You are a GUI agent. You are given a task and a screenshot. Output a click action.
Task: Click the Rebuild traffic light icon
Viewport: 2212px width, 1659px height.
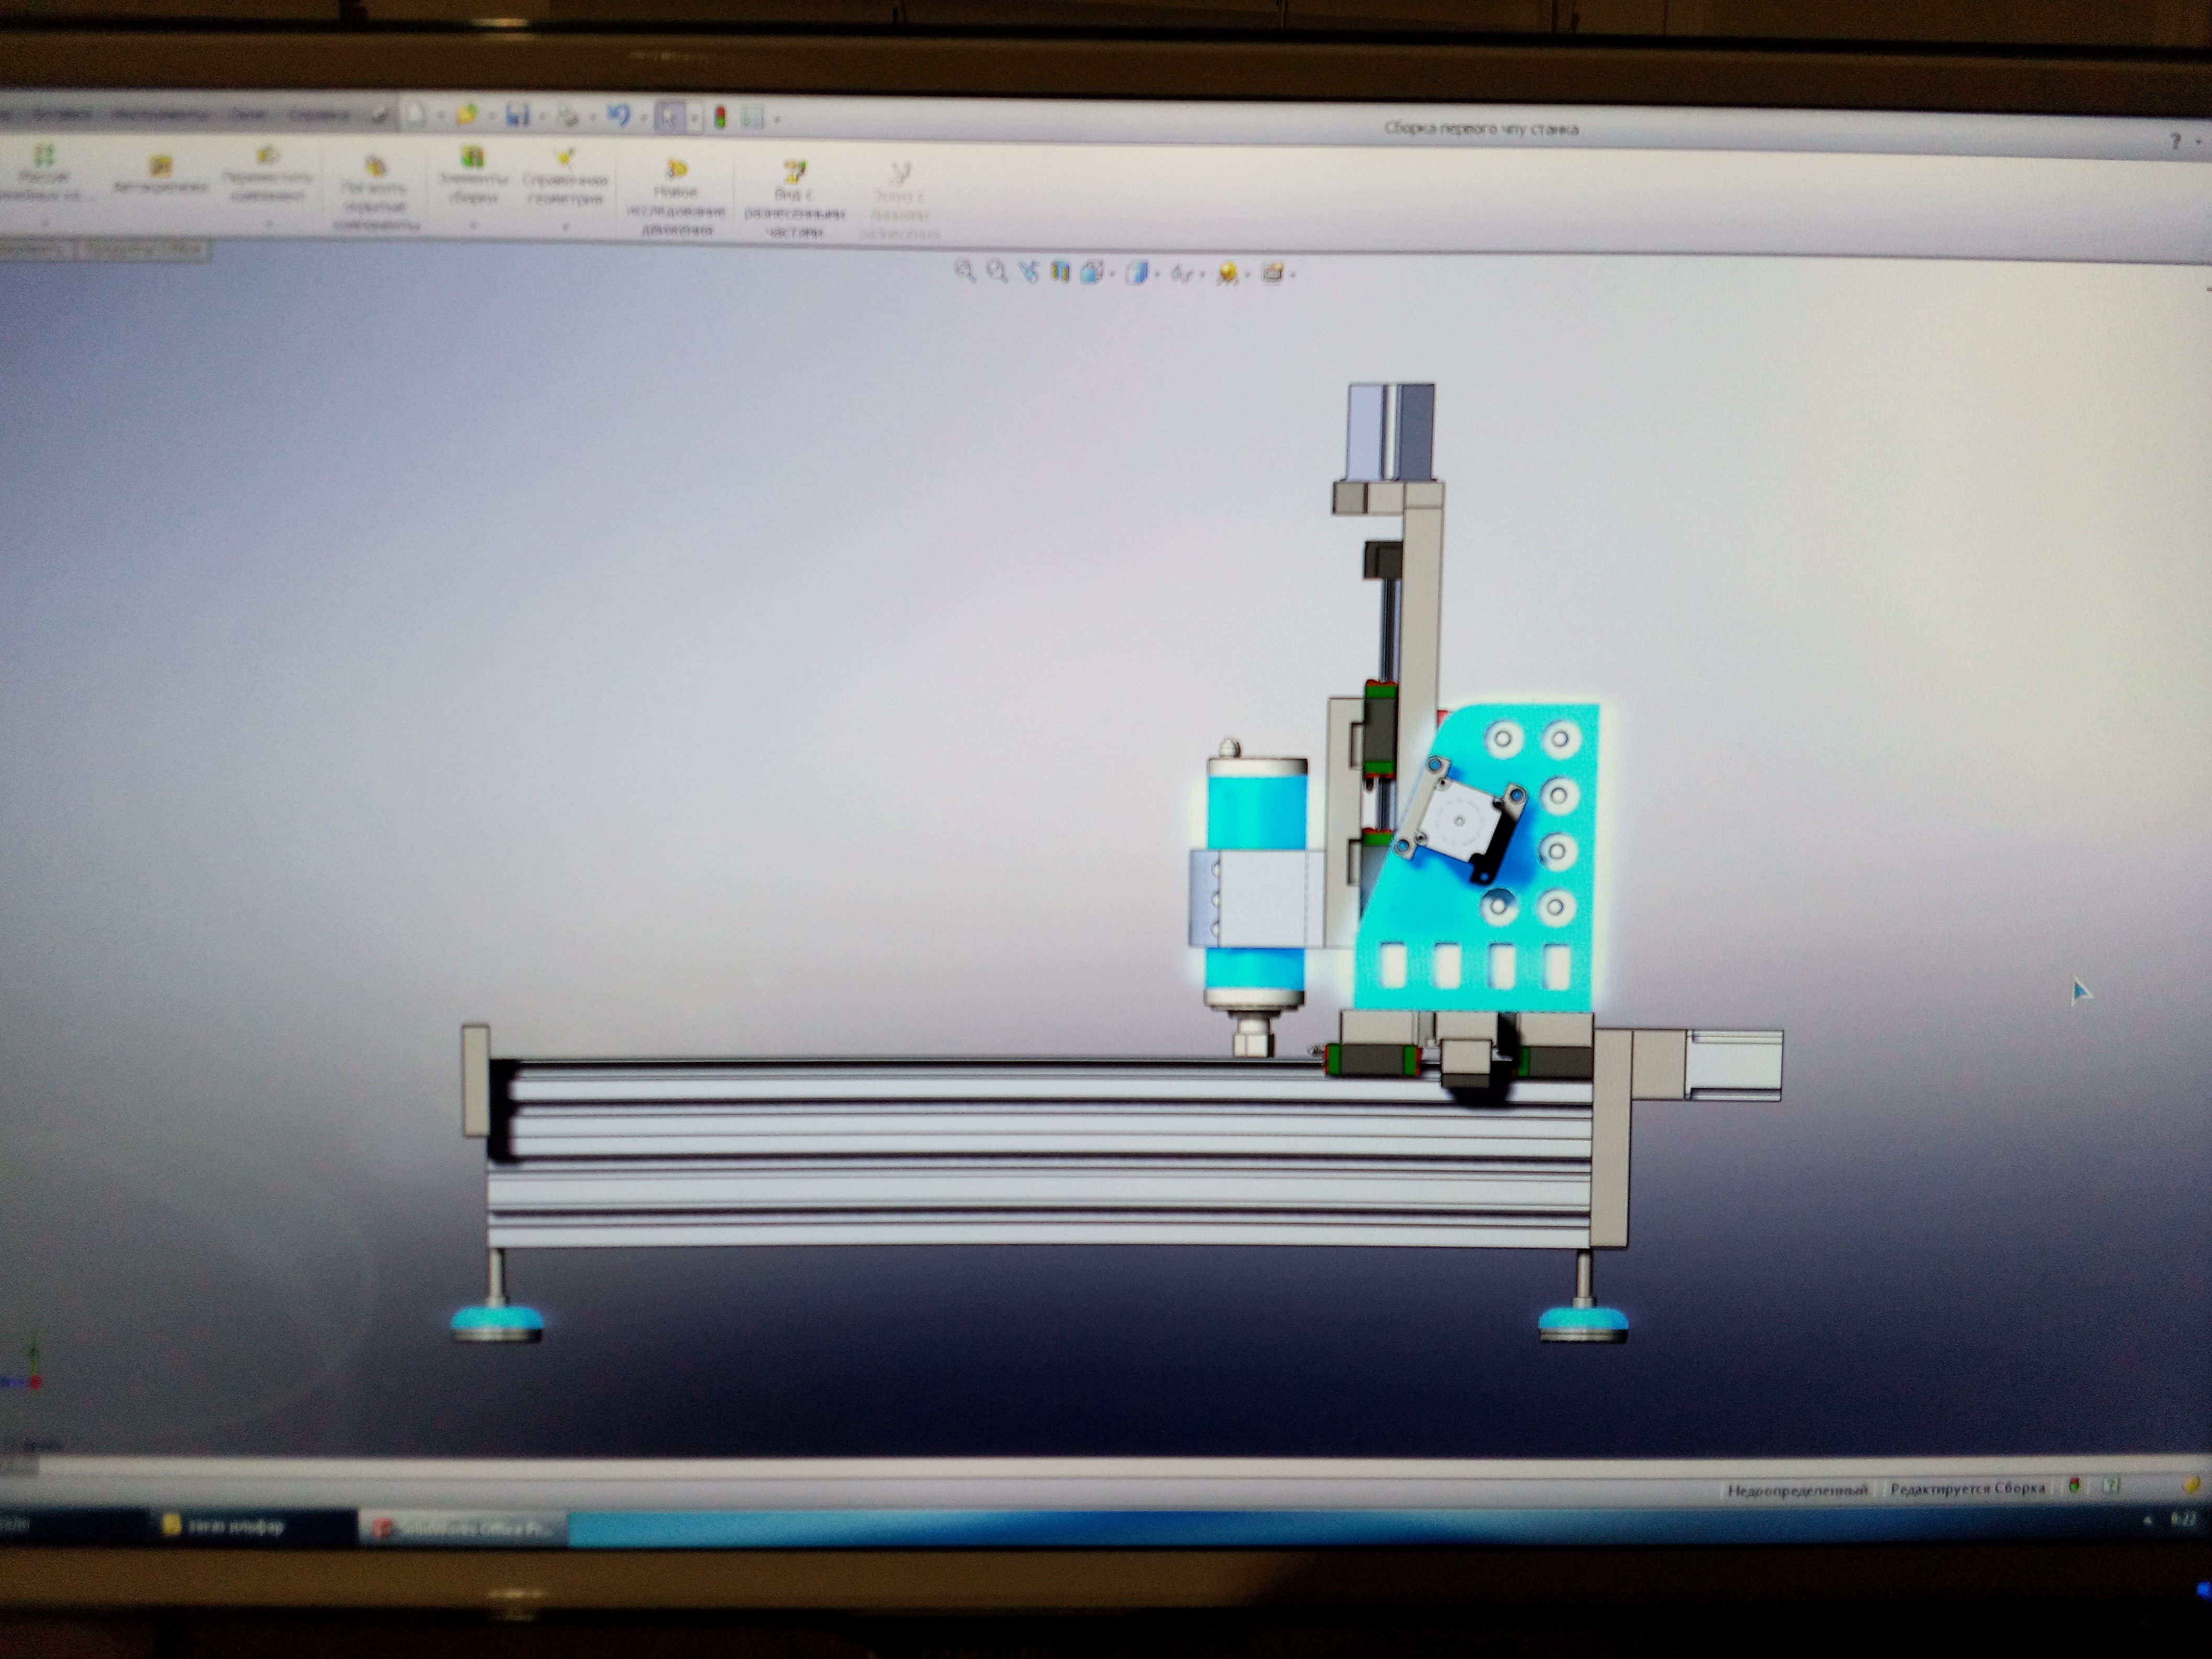pyautogui.click(x=720, y=118)
